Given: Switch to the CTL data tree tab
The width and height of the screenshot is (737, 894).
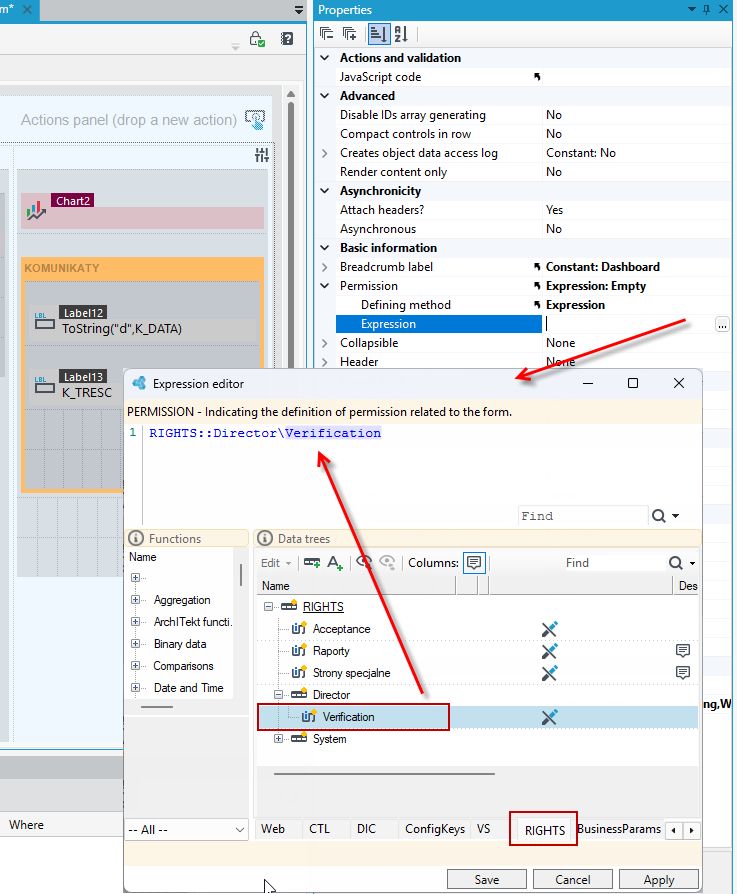Looking at the screenshot, I should pos(319,829).
